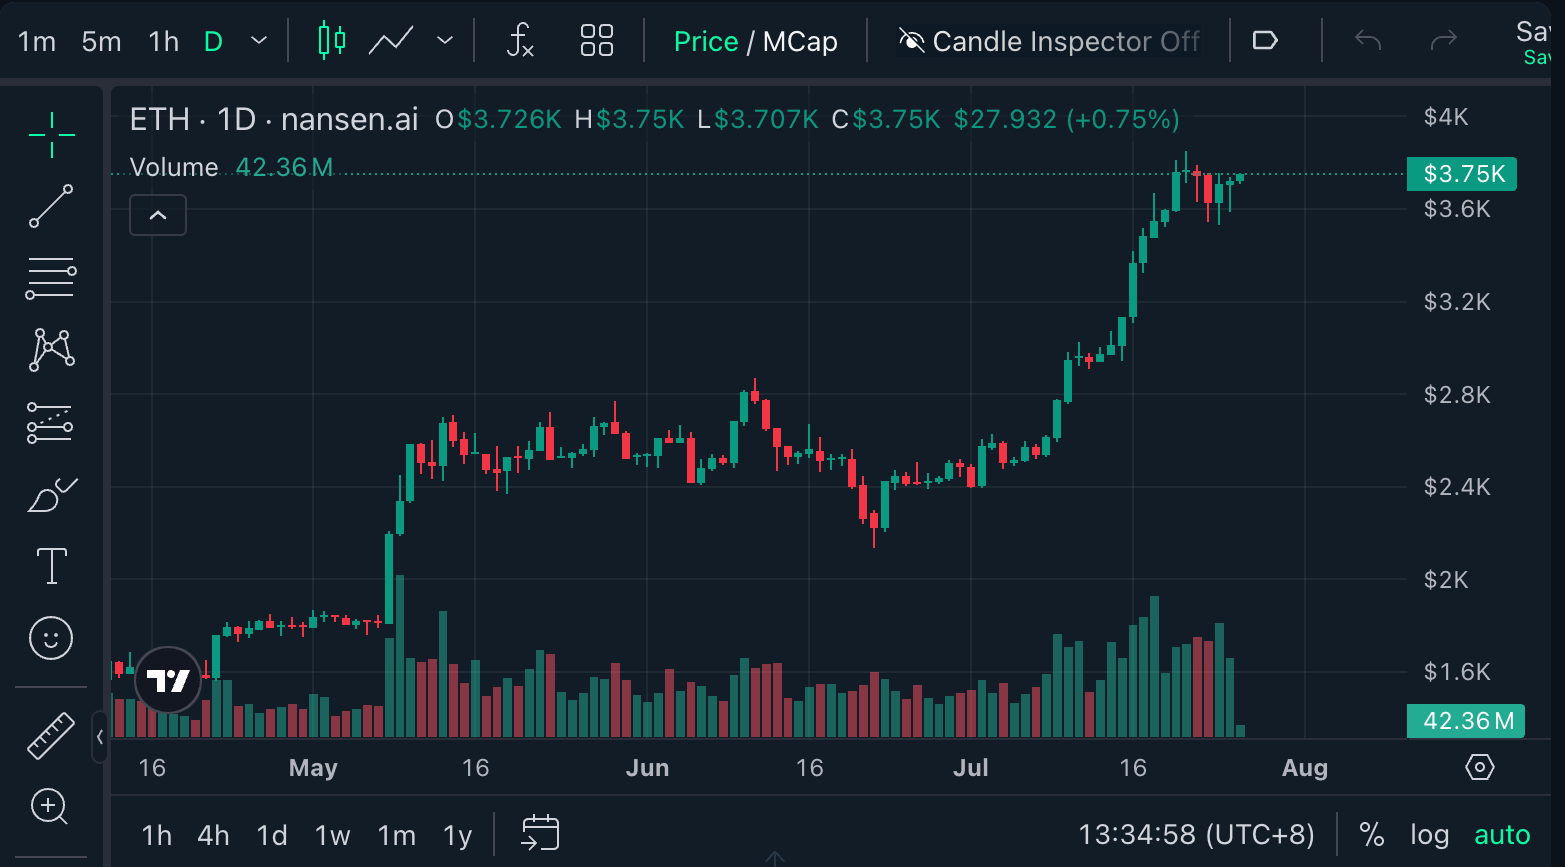Toggle Candle Inspector on

click(x=1049, y=41)
